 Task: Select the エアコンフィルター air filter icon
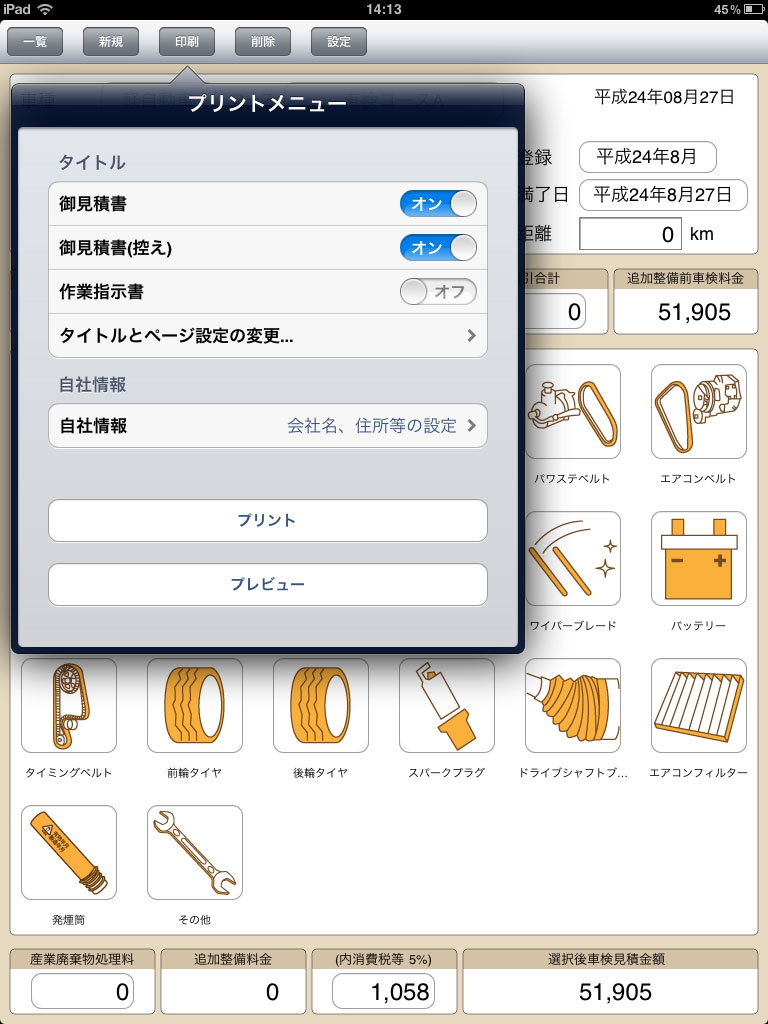(699, 705)
